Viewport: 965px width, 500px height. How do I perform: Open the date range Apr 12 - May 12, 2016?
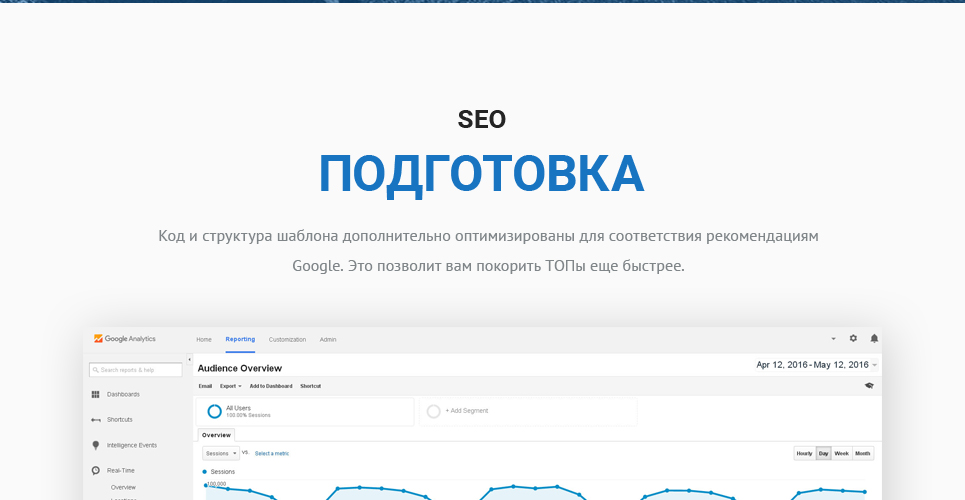[817, 365]
